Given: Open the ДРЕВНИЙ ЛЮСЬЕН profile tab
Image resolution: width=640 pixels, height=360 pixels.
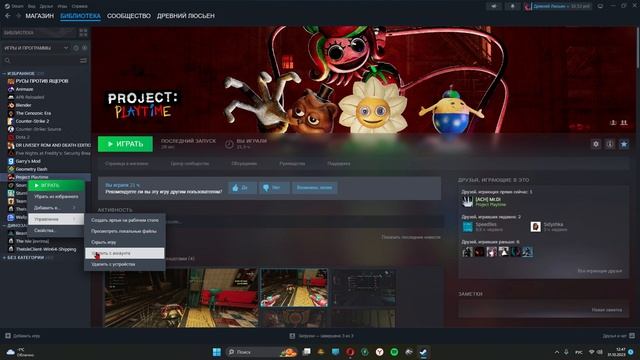Looking at the screenshot, I should 186,16.
